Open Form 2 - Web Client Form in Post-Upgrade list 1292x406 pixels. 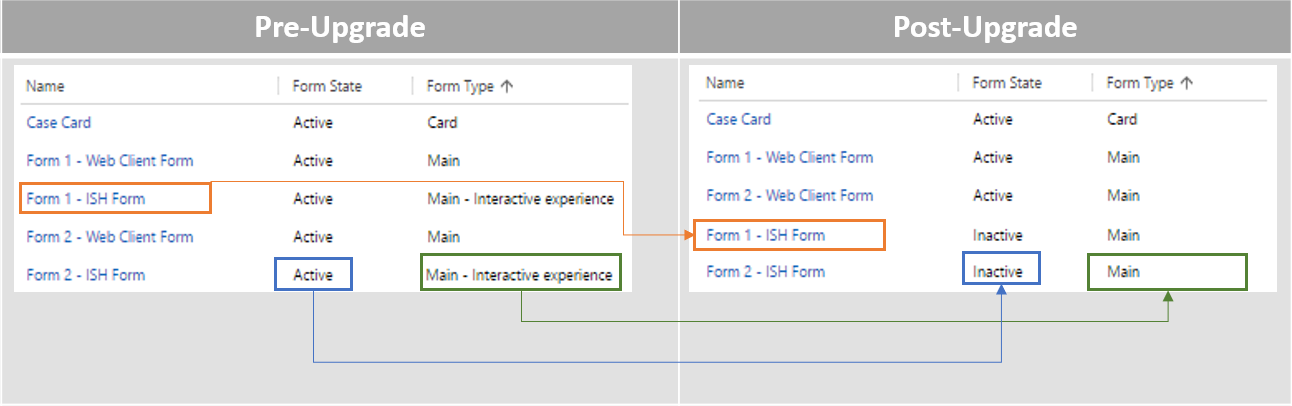(790, 195)
